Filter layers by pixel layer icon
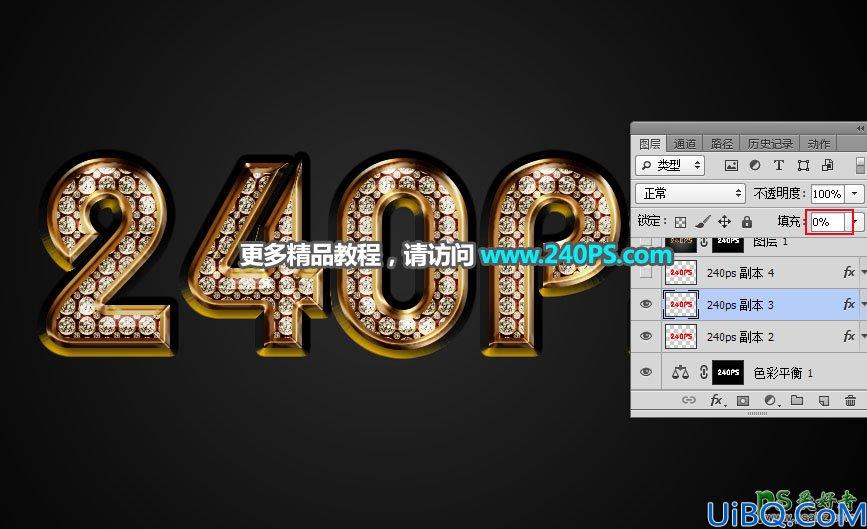This screenshot has width=867, height=529. point(731,165)
